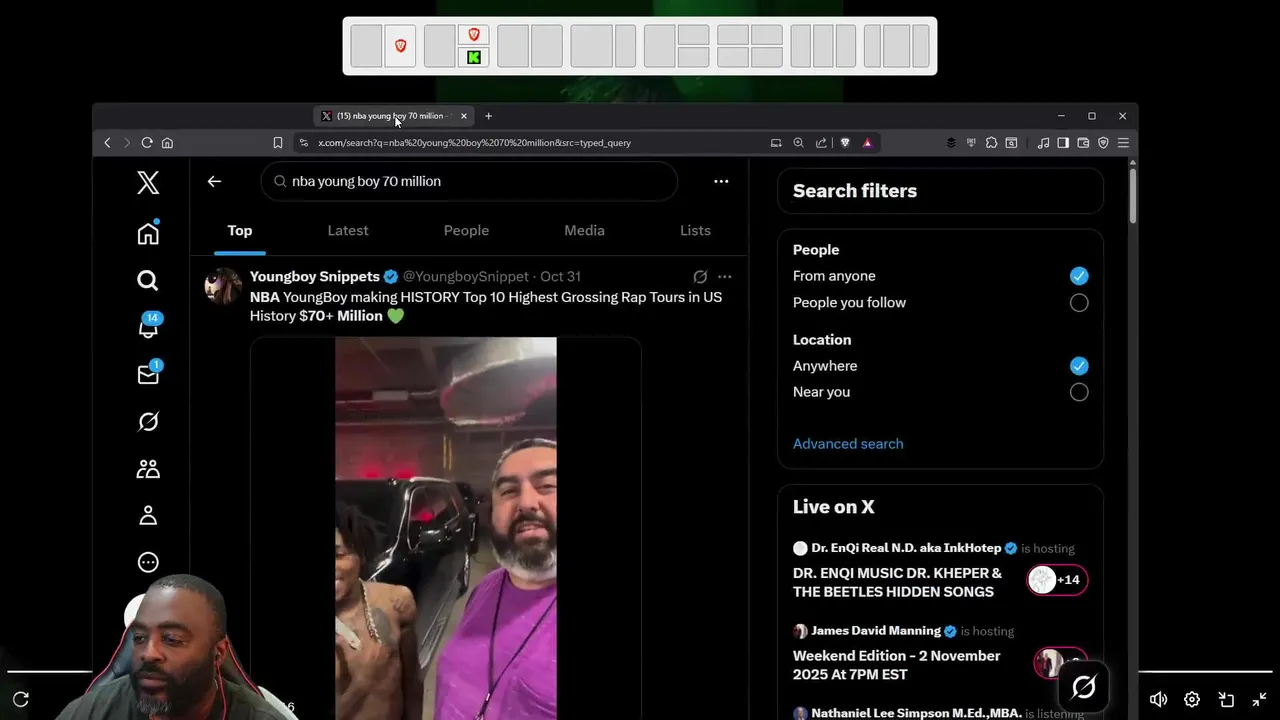
Task: Click page vertical scrollbar thumb
Action: (1132, 196)
